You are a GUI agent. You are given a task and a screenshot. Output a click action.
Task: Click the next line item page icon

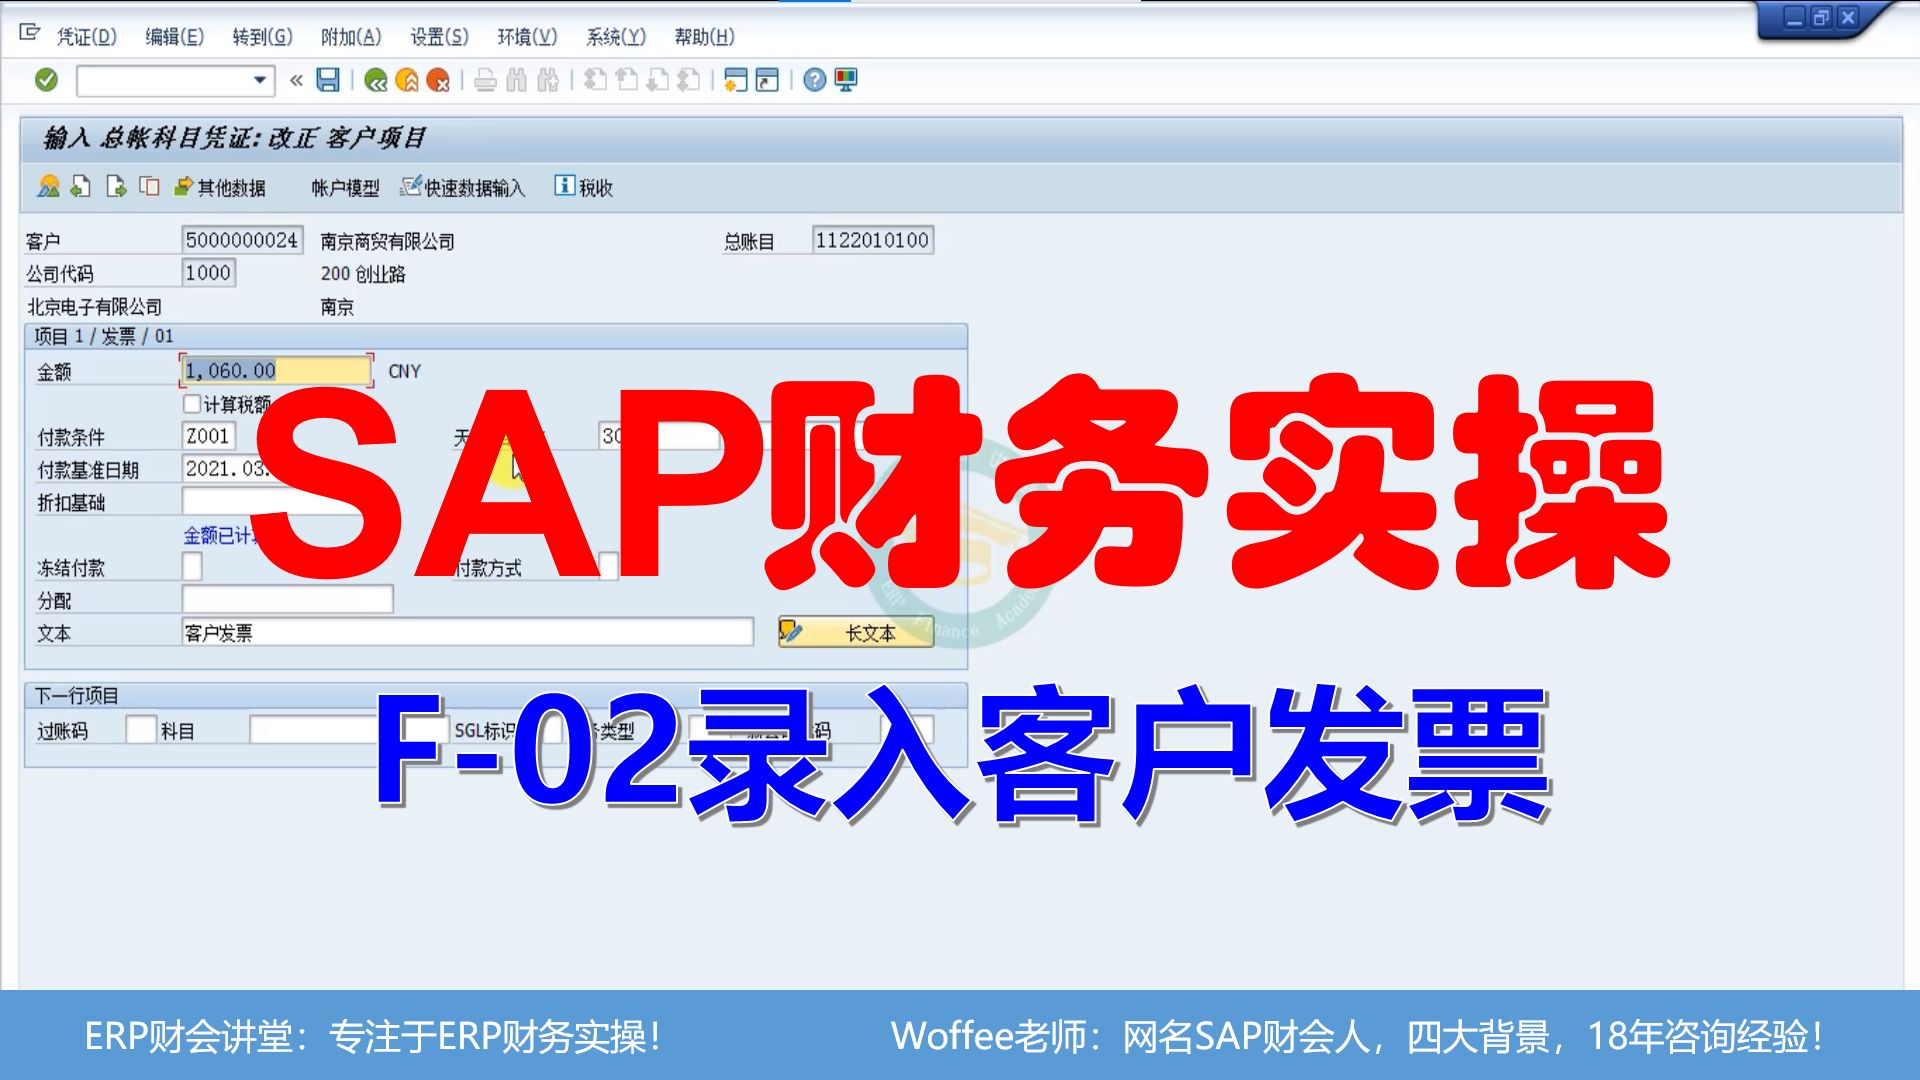click(116, 187)
